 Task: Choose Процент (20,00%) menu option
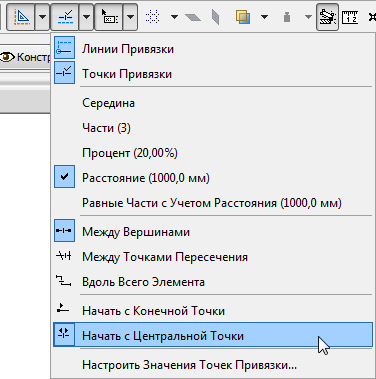click(x=213, y=153)
